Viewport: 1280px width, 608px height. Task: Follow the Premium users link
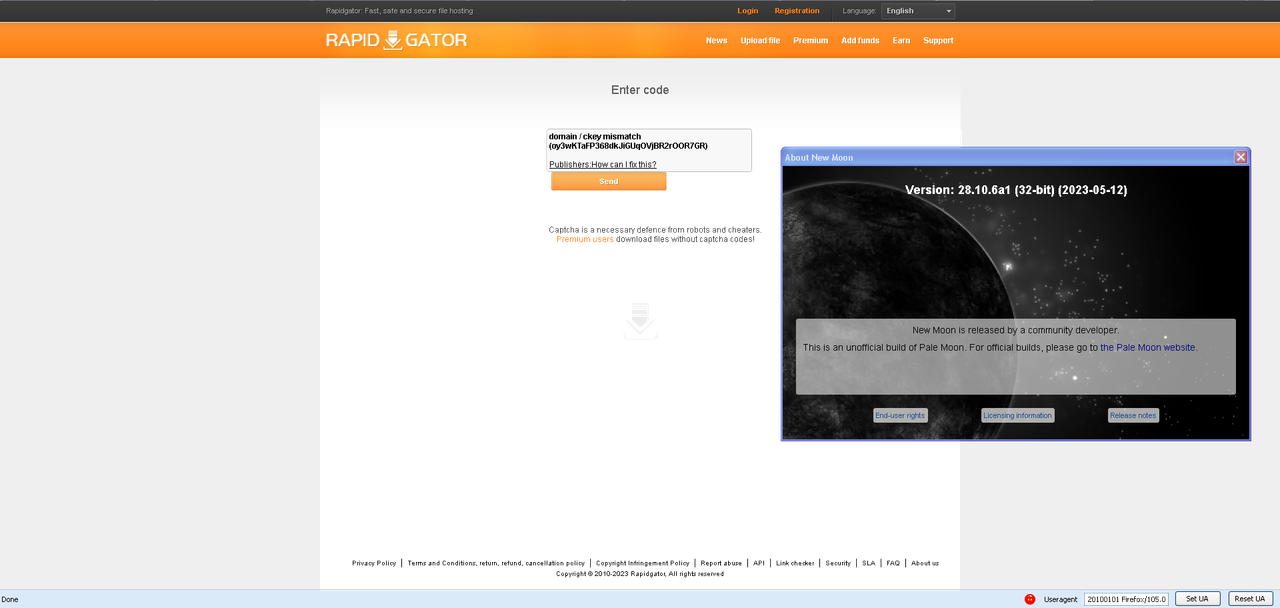[x=585, y=239]
